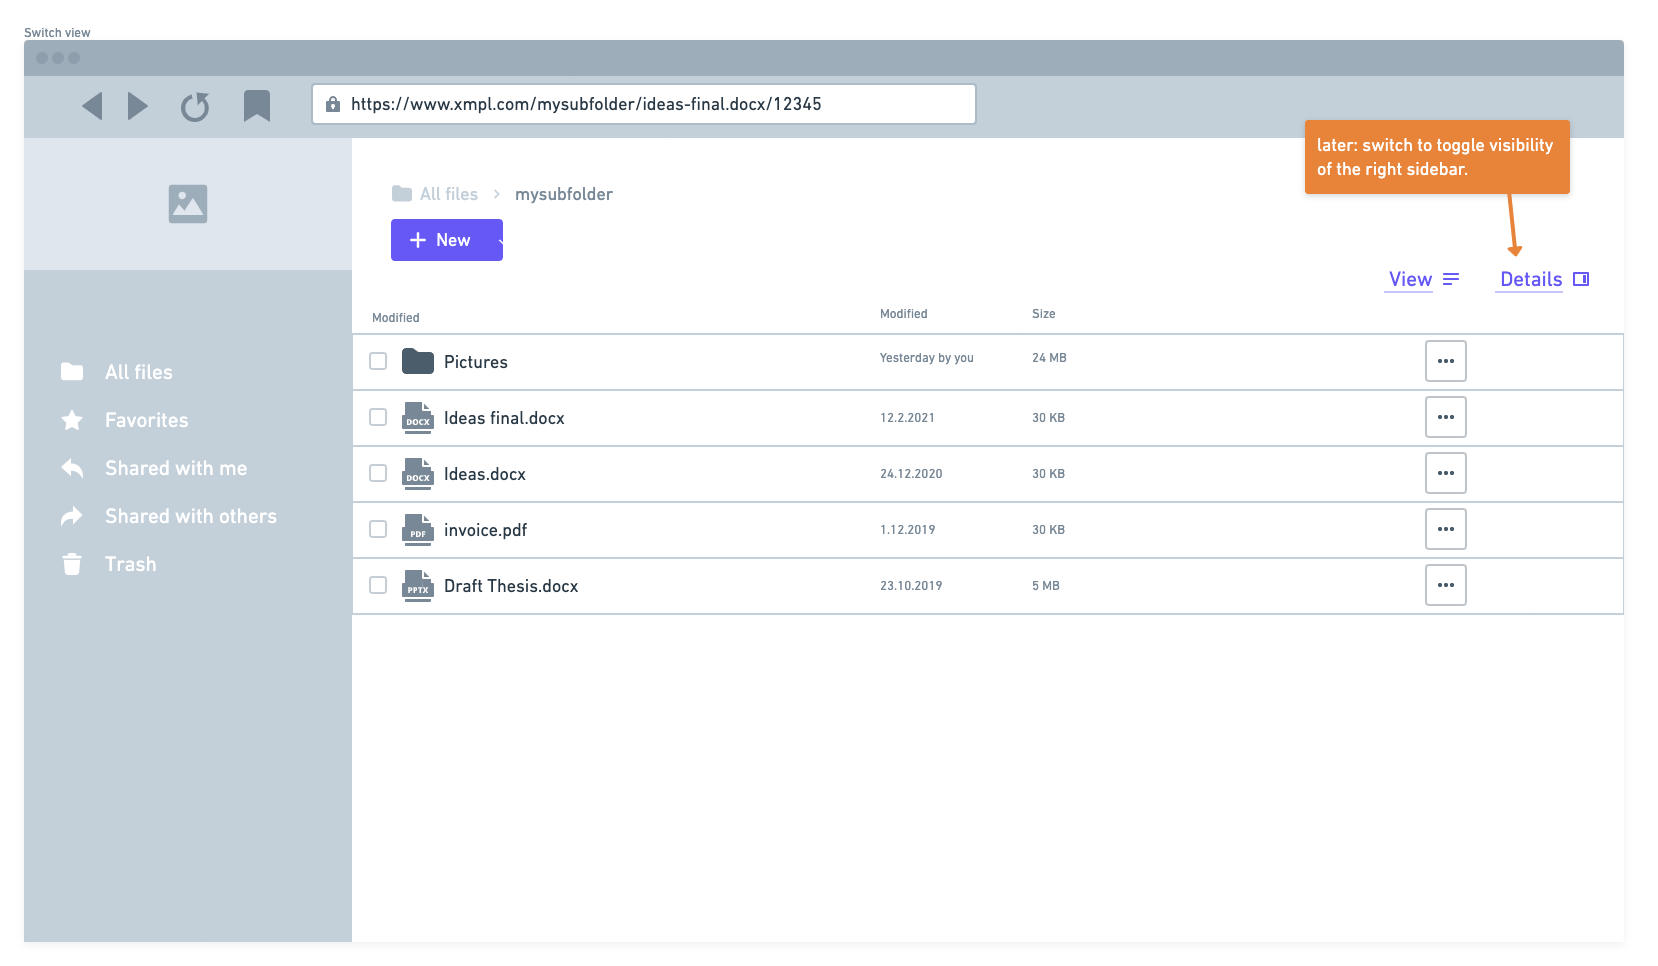
Task: Open the three-dot menu for Ideas final.docx
Action: 1446,417
